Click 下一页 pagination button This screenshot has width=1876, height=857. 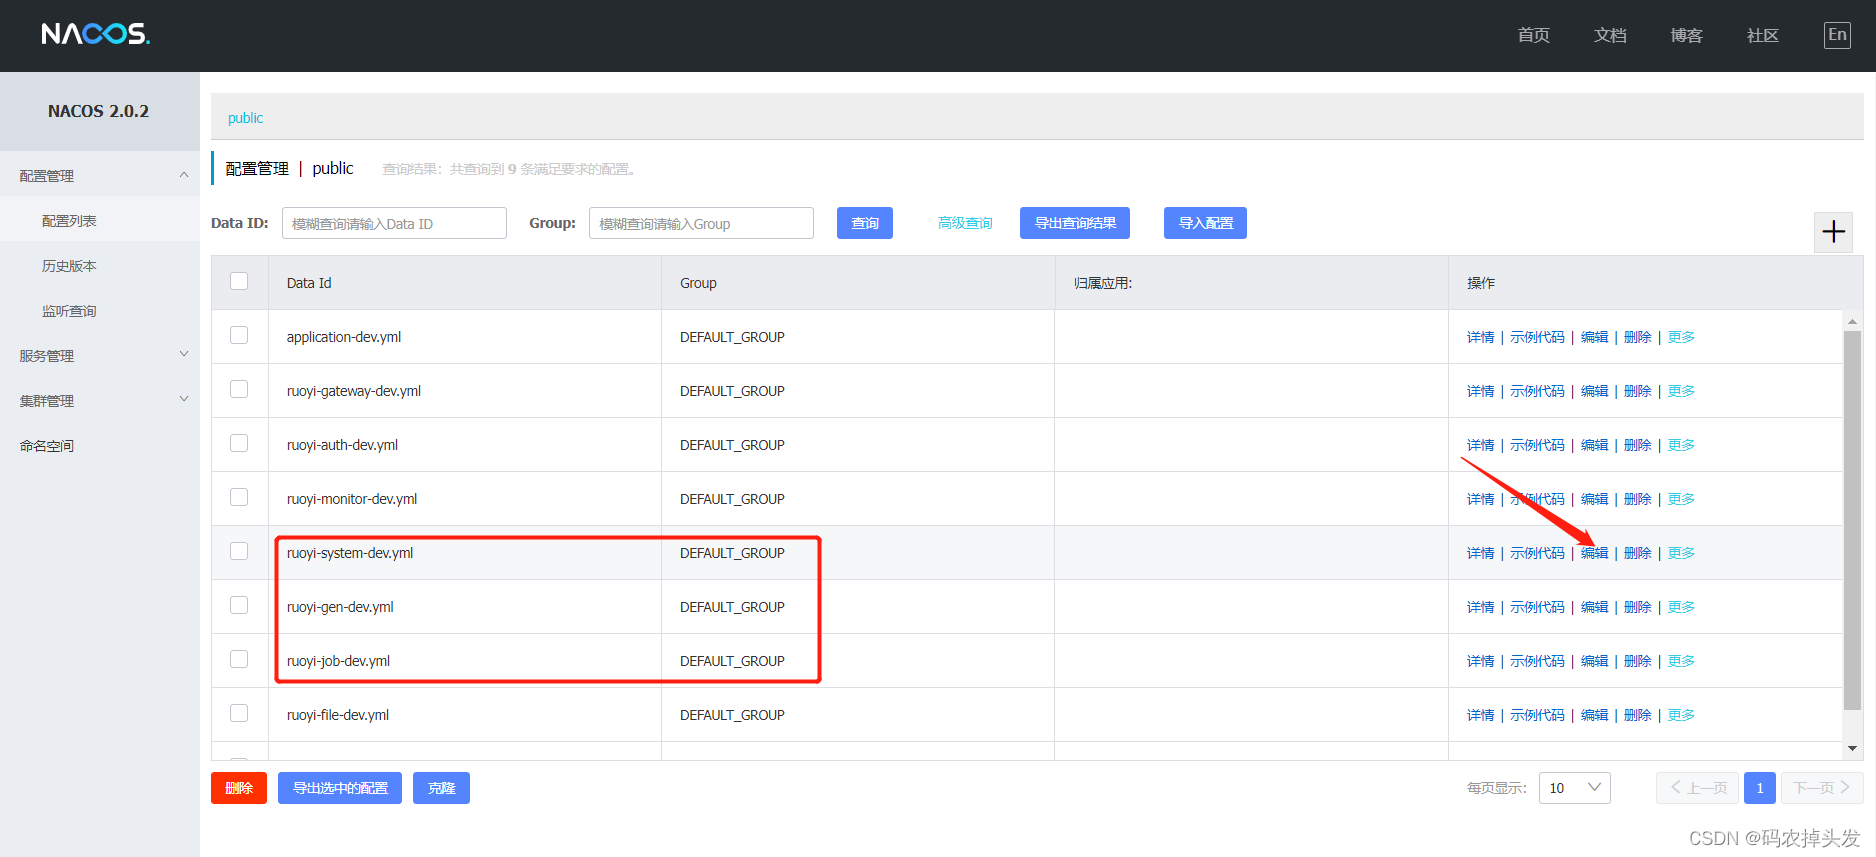(x=1822, y=788)
